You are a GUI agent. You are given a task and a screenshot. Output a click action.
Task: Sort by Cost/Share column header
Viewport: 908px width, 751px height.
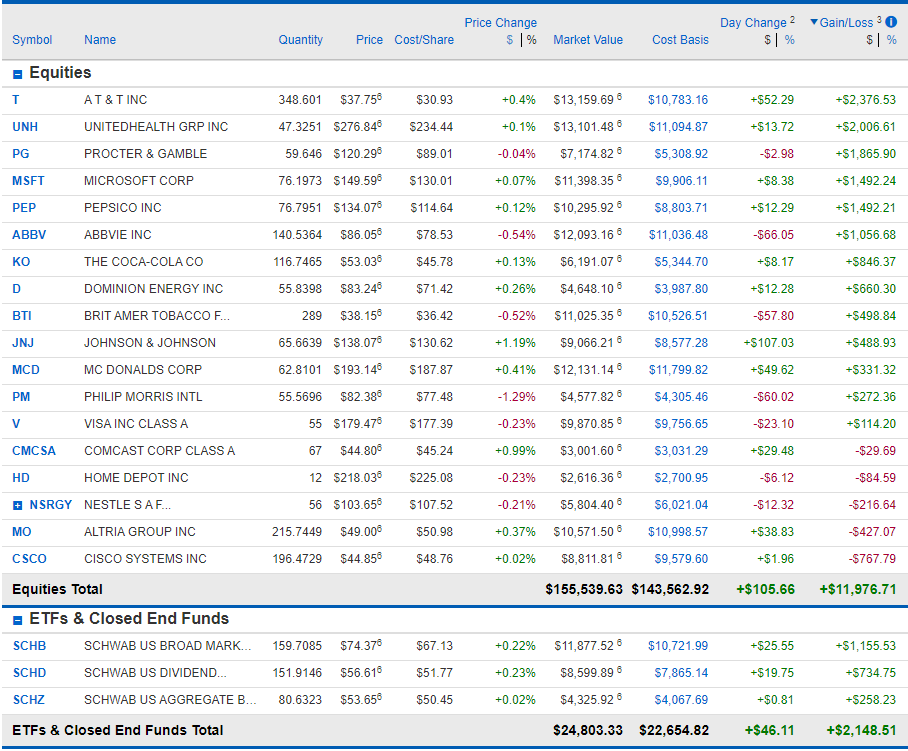(424, 40)
